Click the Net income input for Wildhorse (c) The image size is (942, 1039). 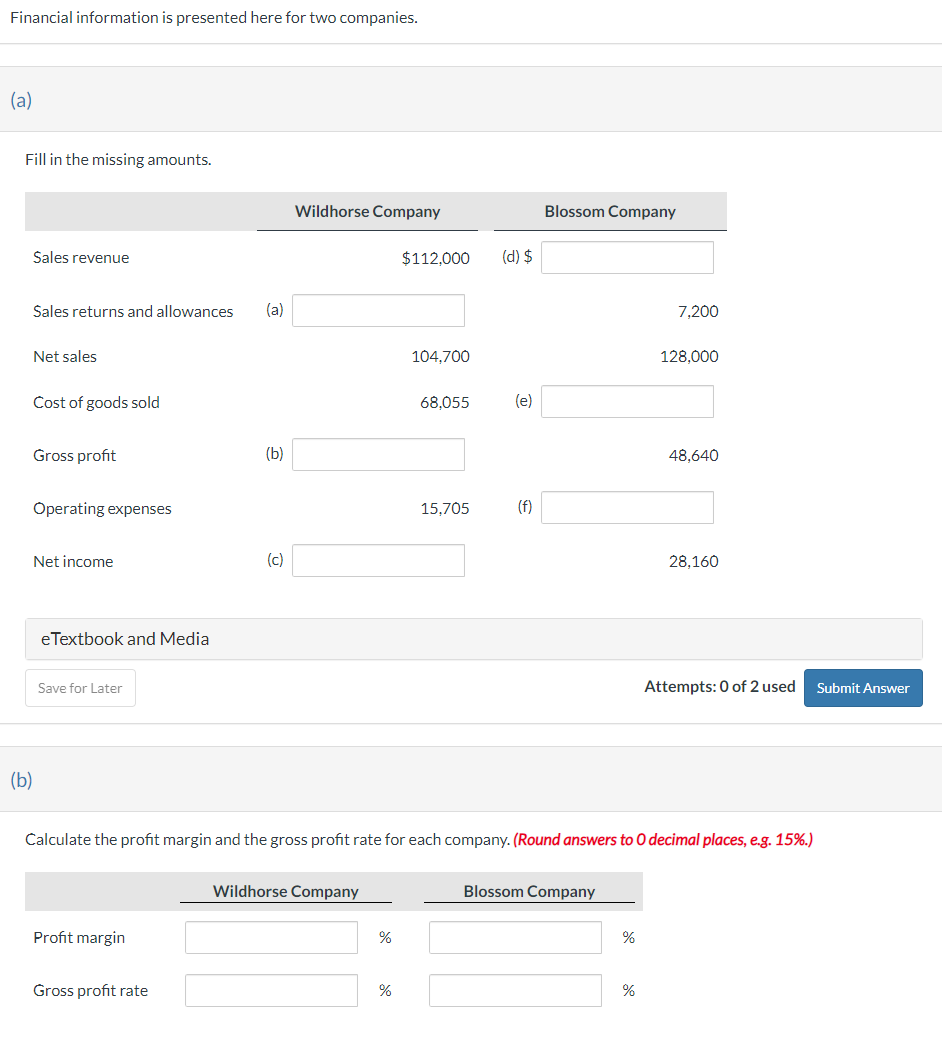[x=378, y=560]
